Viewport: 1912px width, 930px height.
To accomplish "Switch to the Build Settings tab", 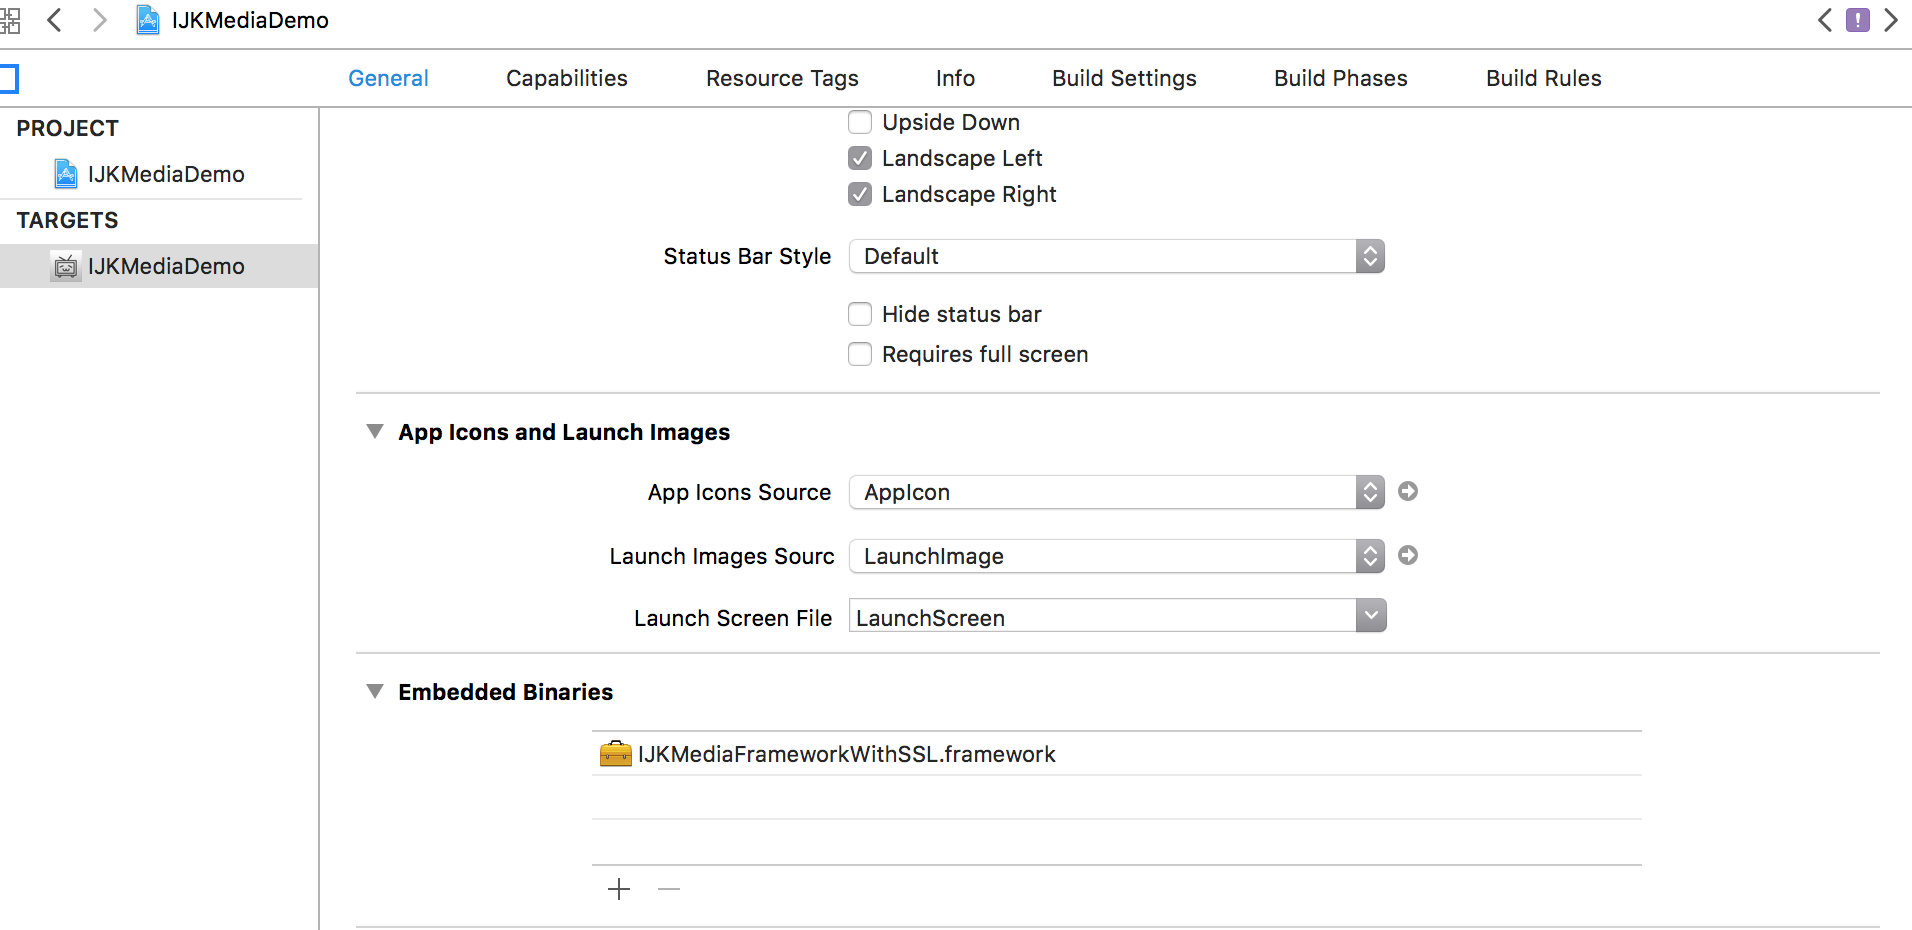I will (1124, 78).
